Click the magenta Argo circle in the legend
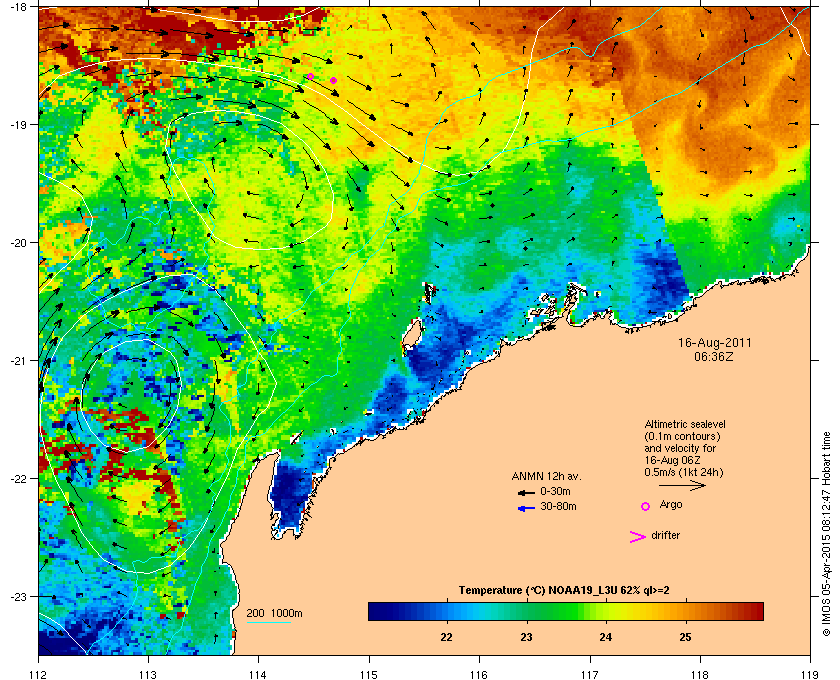 pos(646,506)
